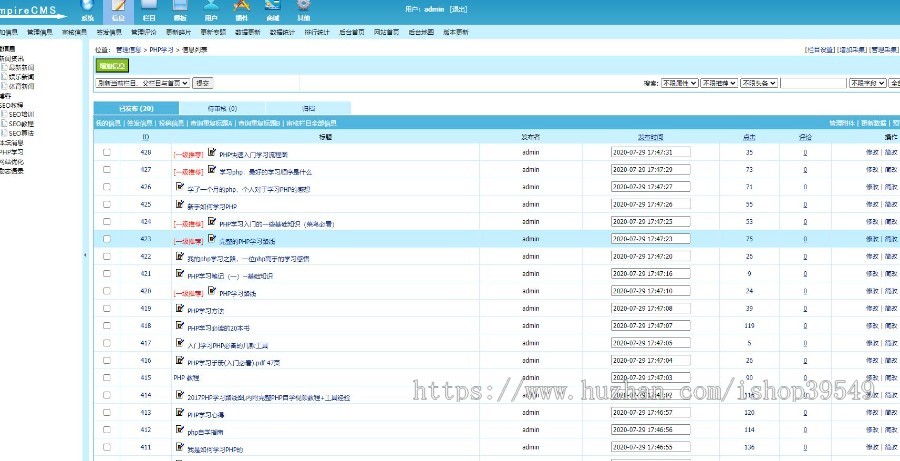Tick the checkbox for ID 418
The image size is (900, 461).
[107, 326]
